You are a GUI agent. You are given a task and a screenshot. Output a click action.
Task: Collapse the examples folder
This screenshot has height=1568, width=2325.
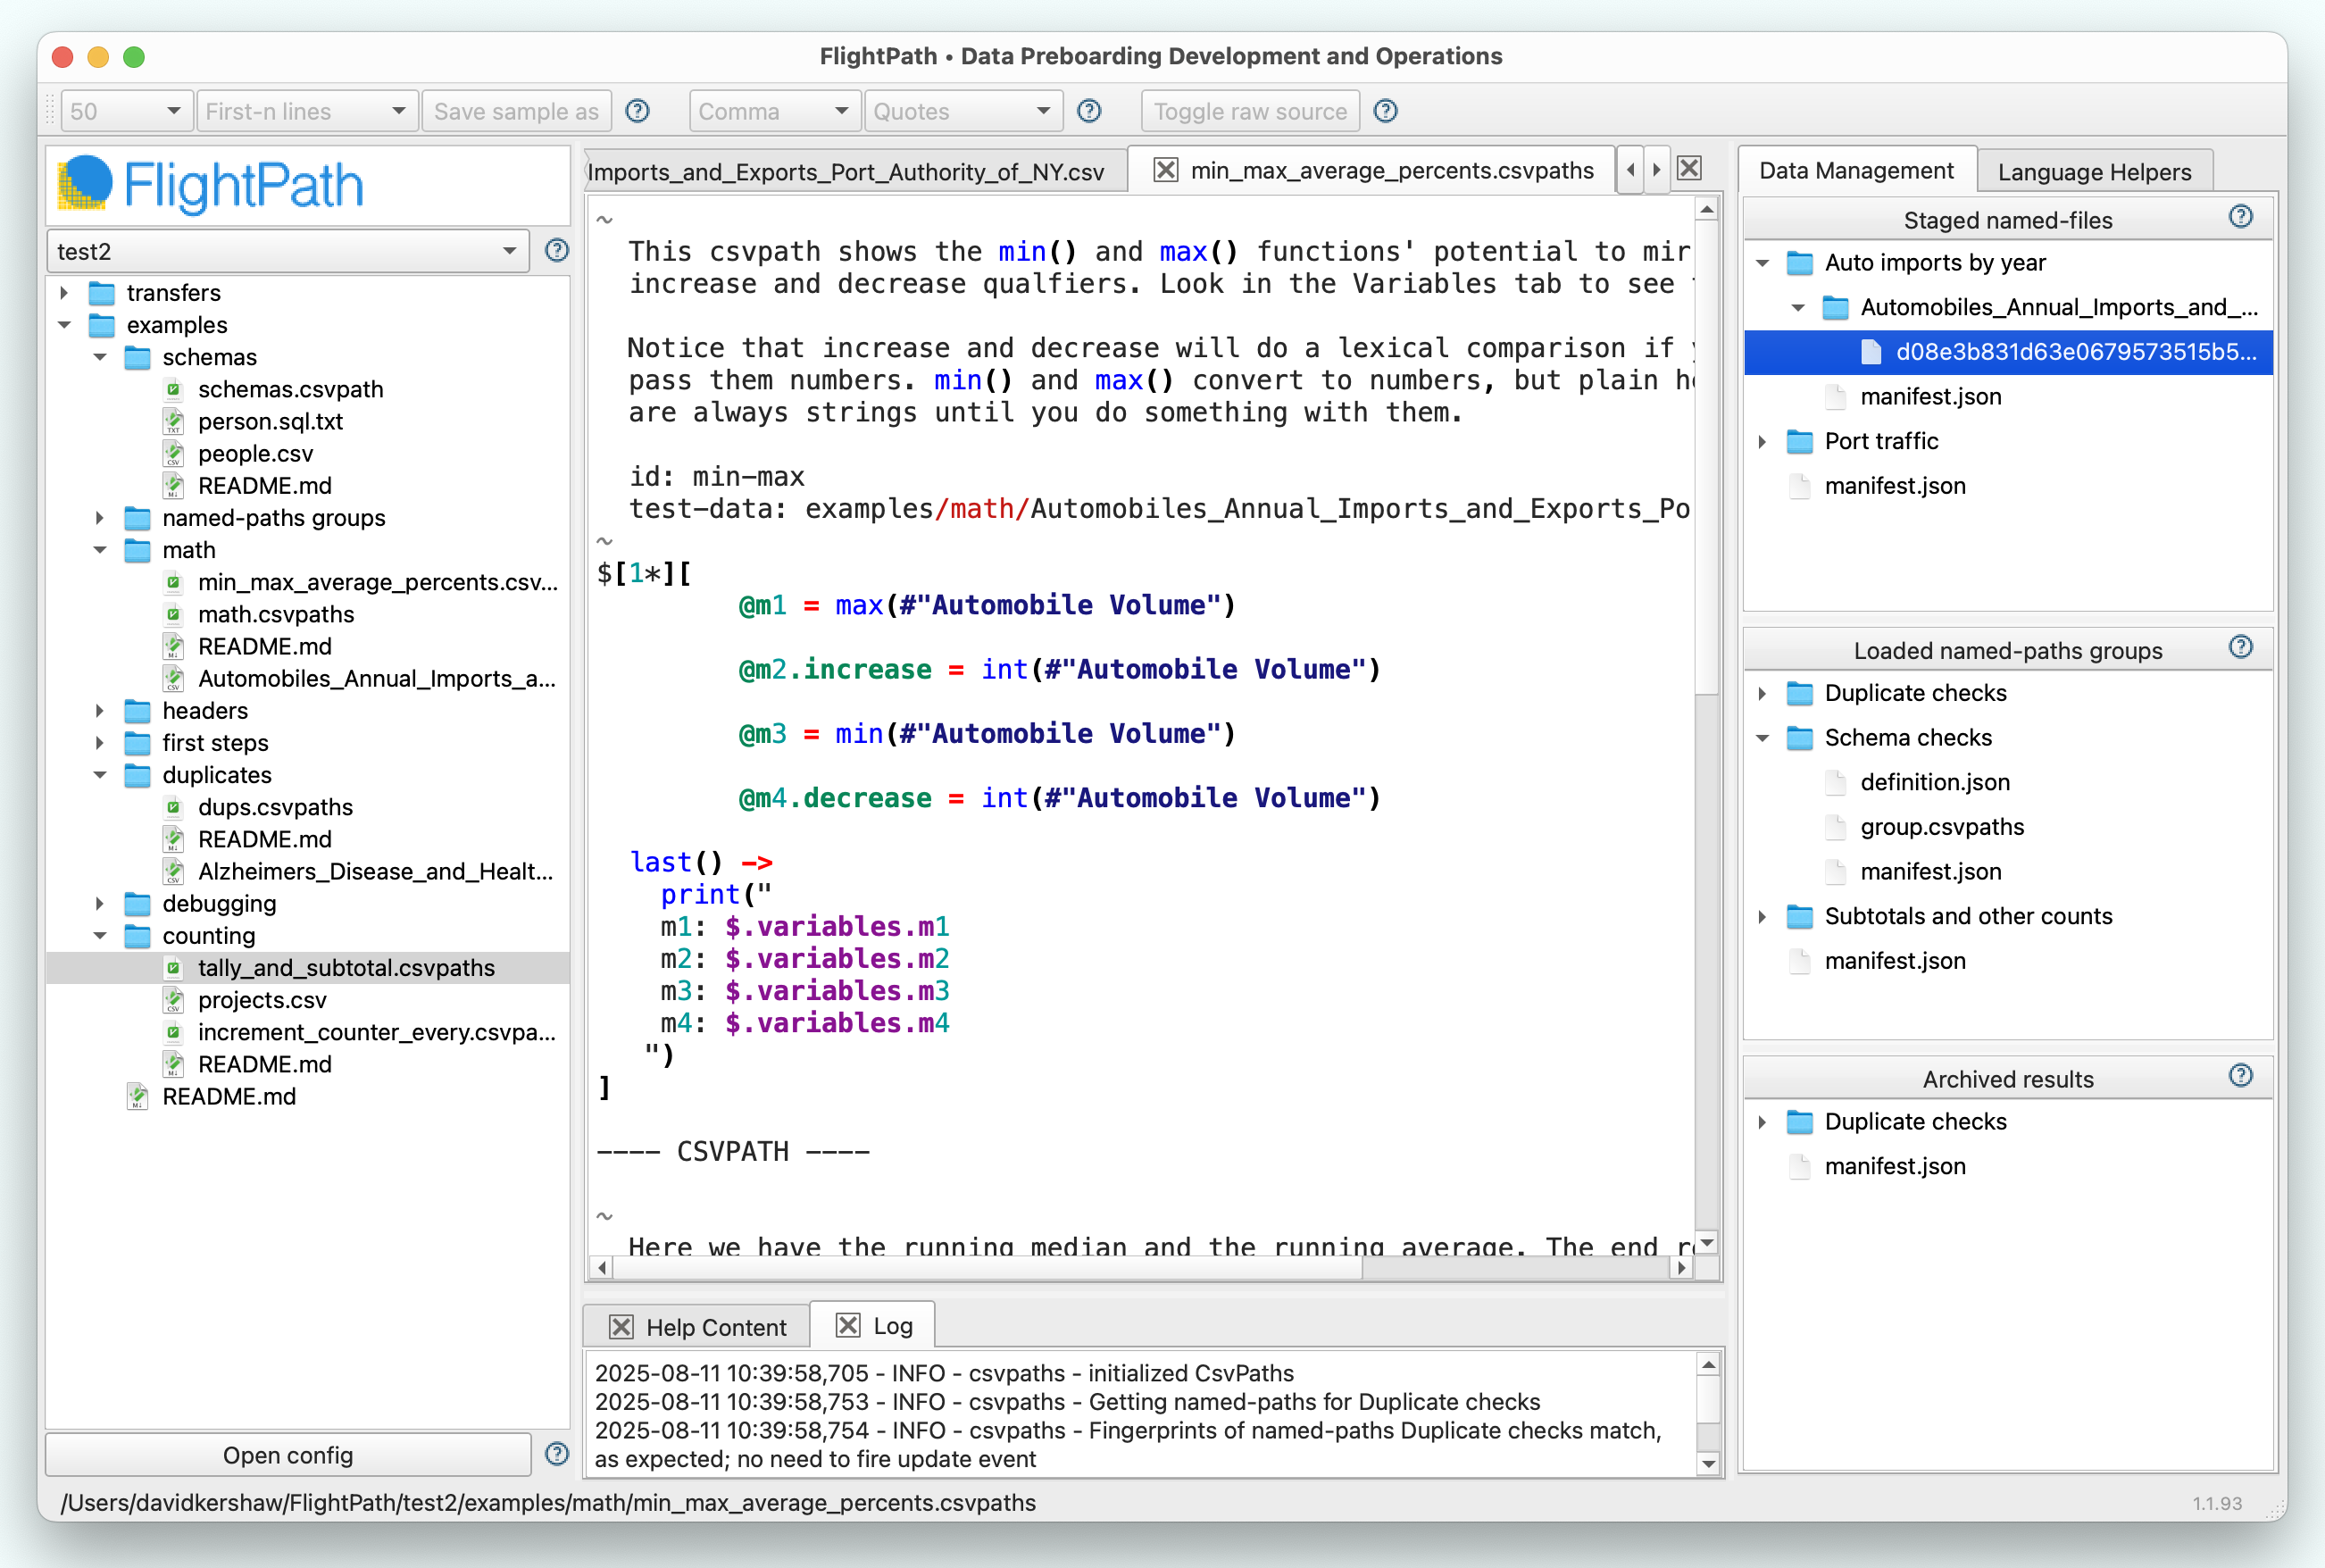coord(64,325)
